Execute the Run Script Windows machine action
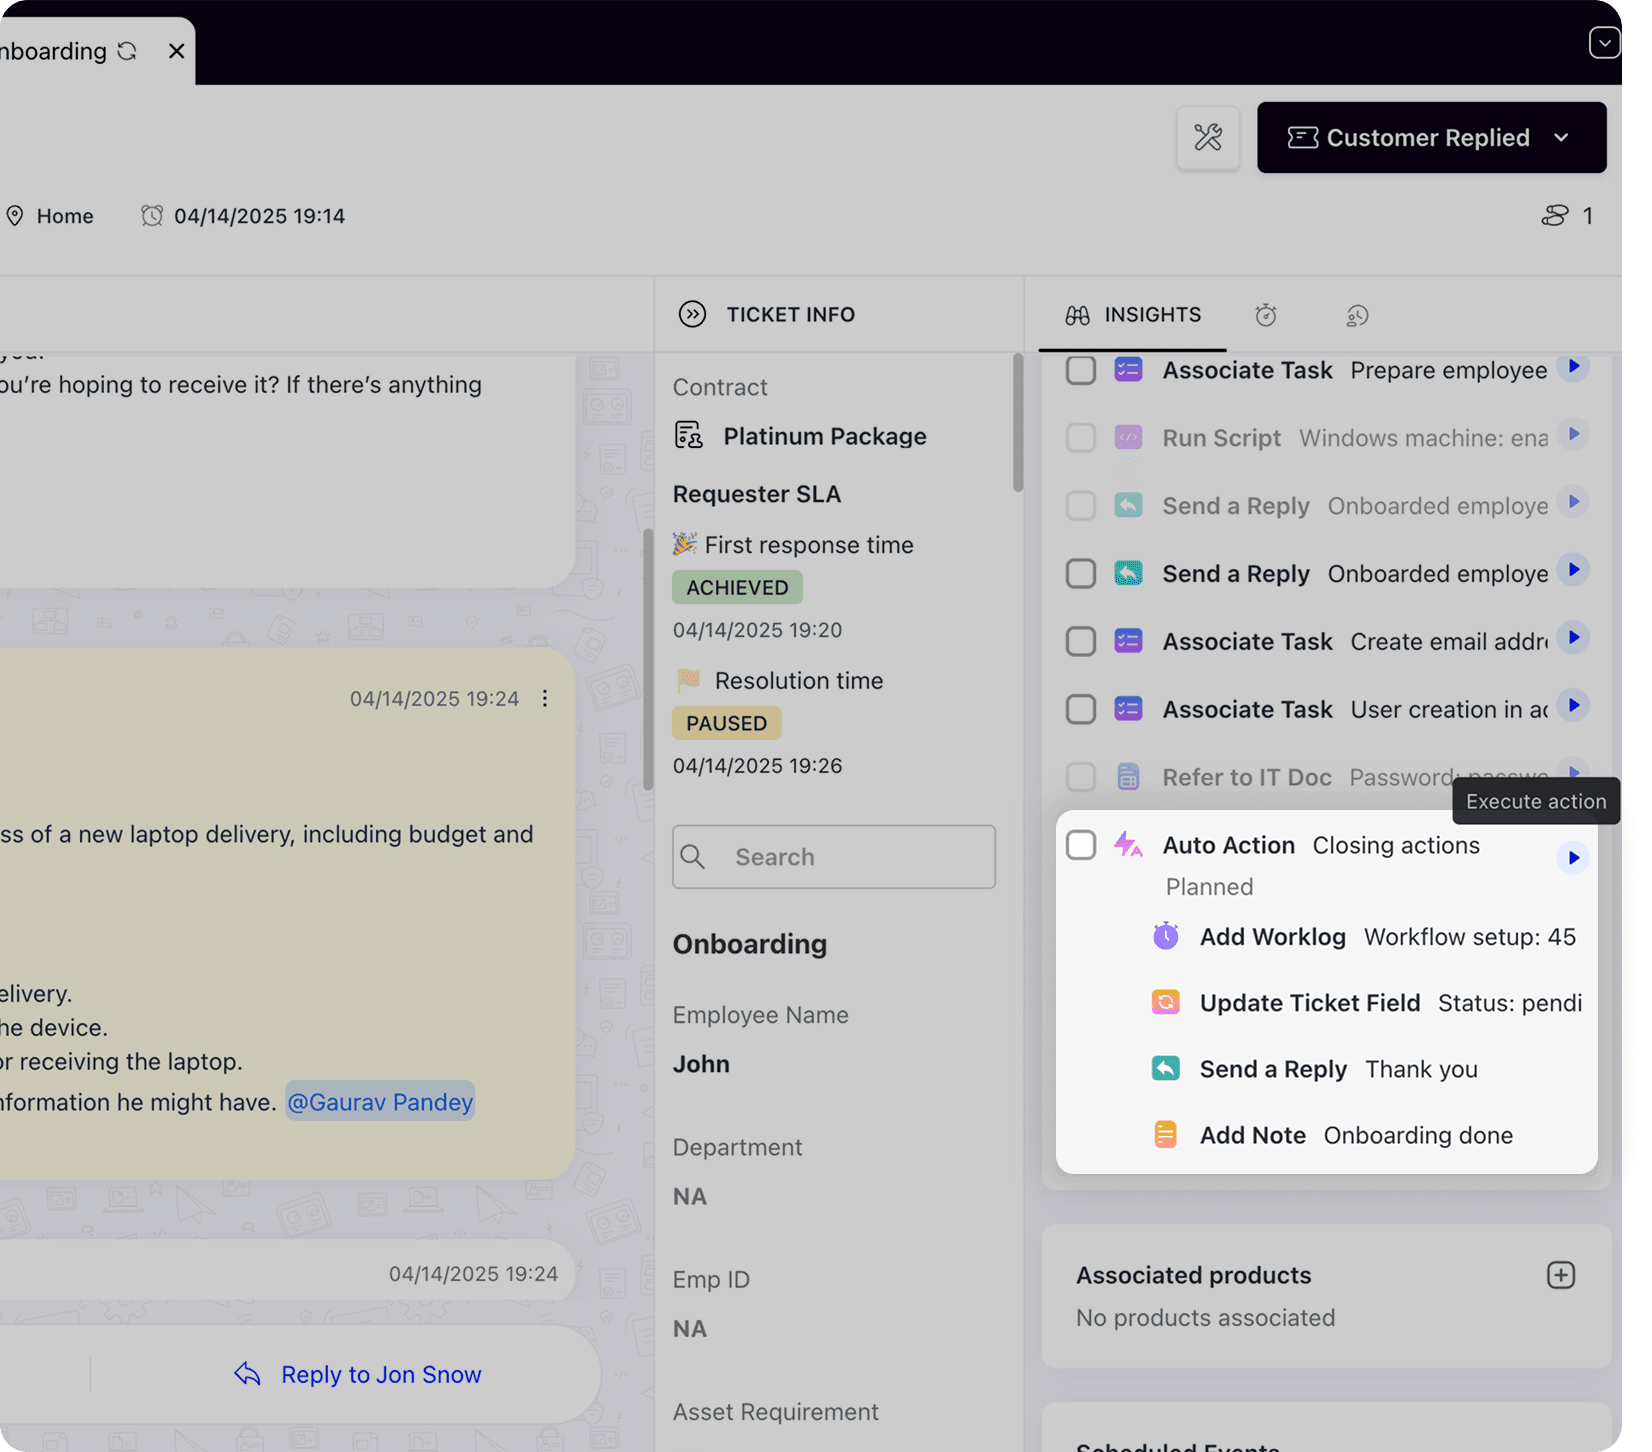 pyautogui.click(x=1573, y=434)
